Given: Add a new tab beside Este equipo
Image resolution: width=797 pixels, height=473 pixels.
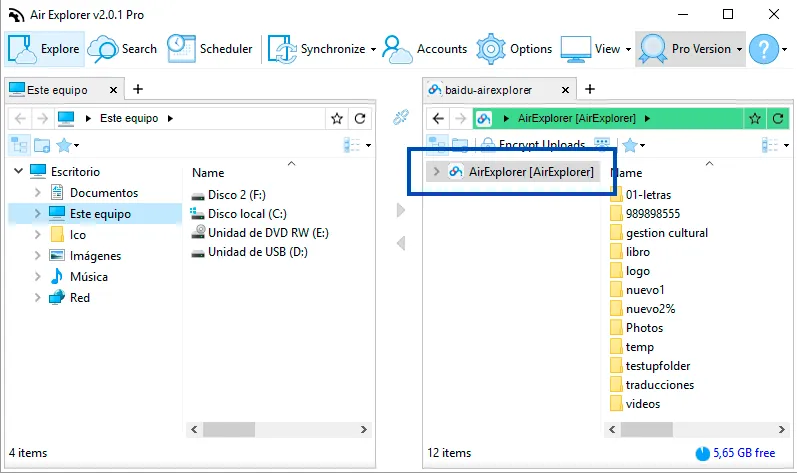Looking at the screenshot, I should tap(138, 89).
